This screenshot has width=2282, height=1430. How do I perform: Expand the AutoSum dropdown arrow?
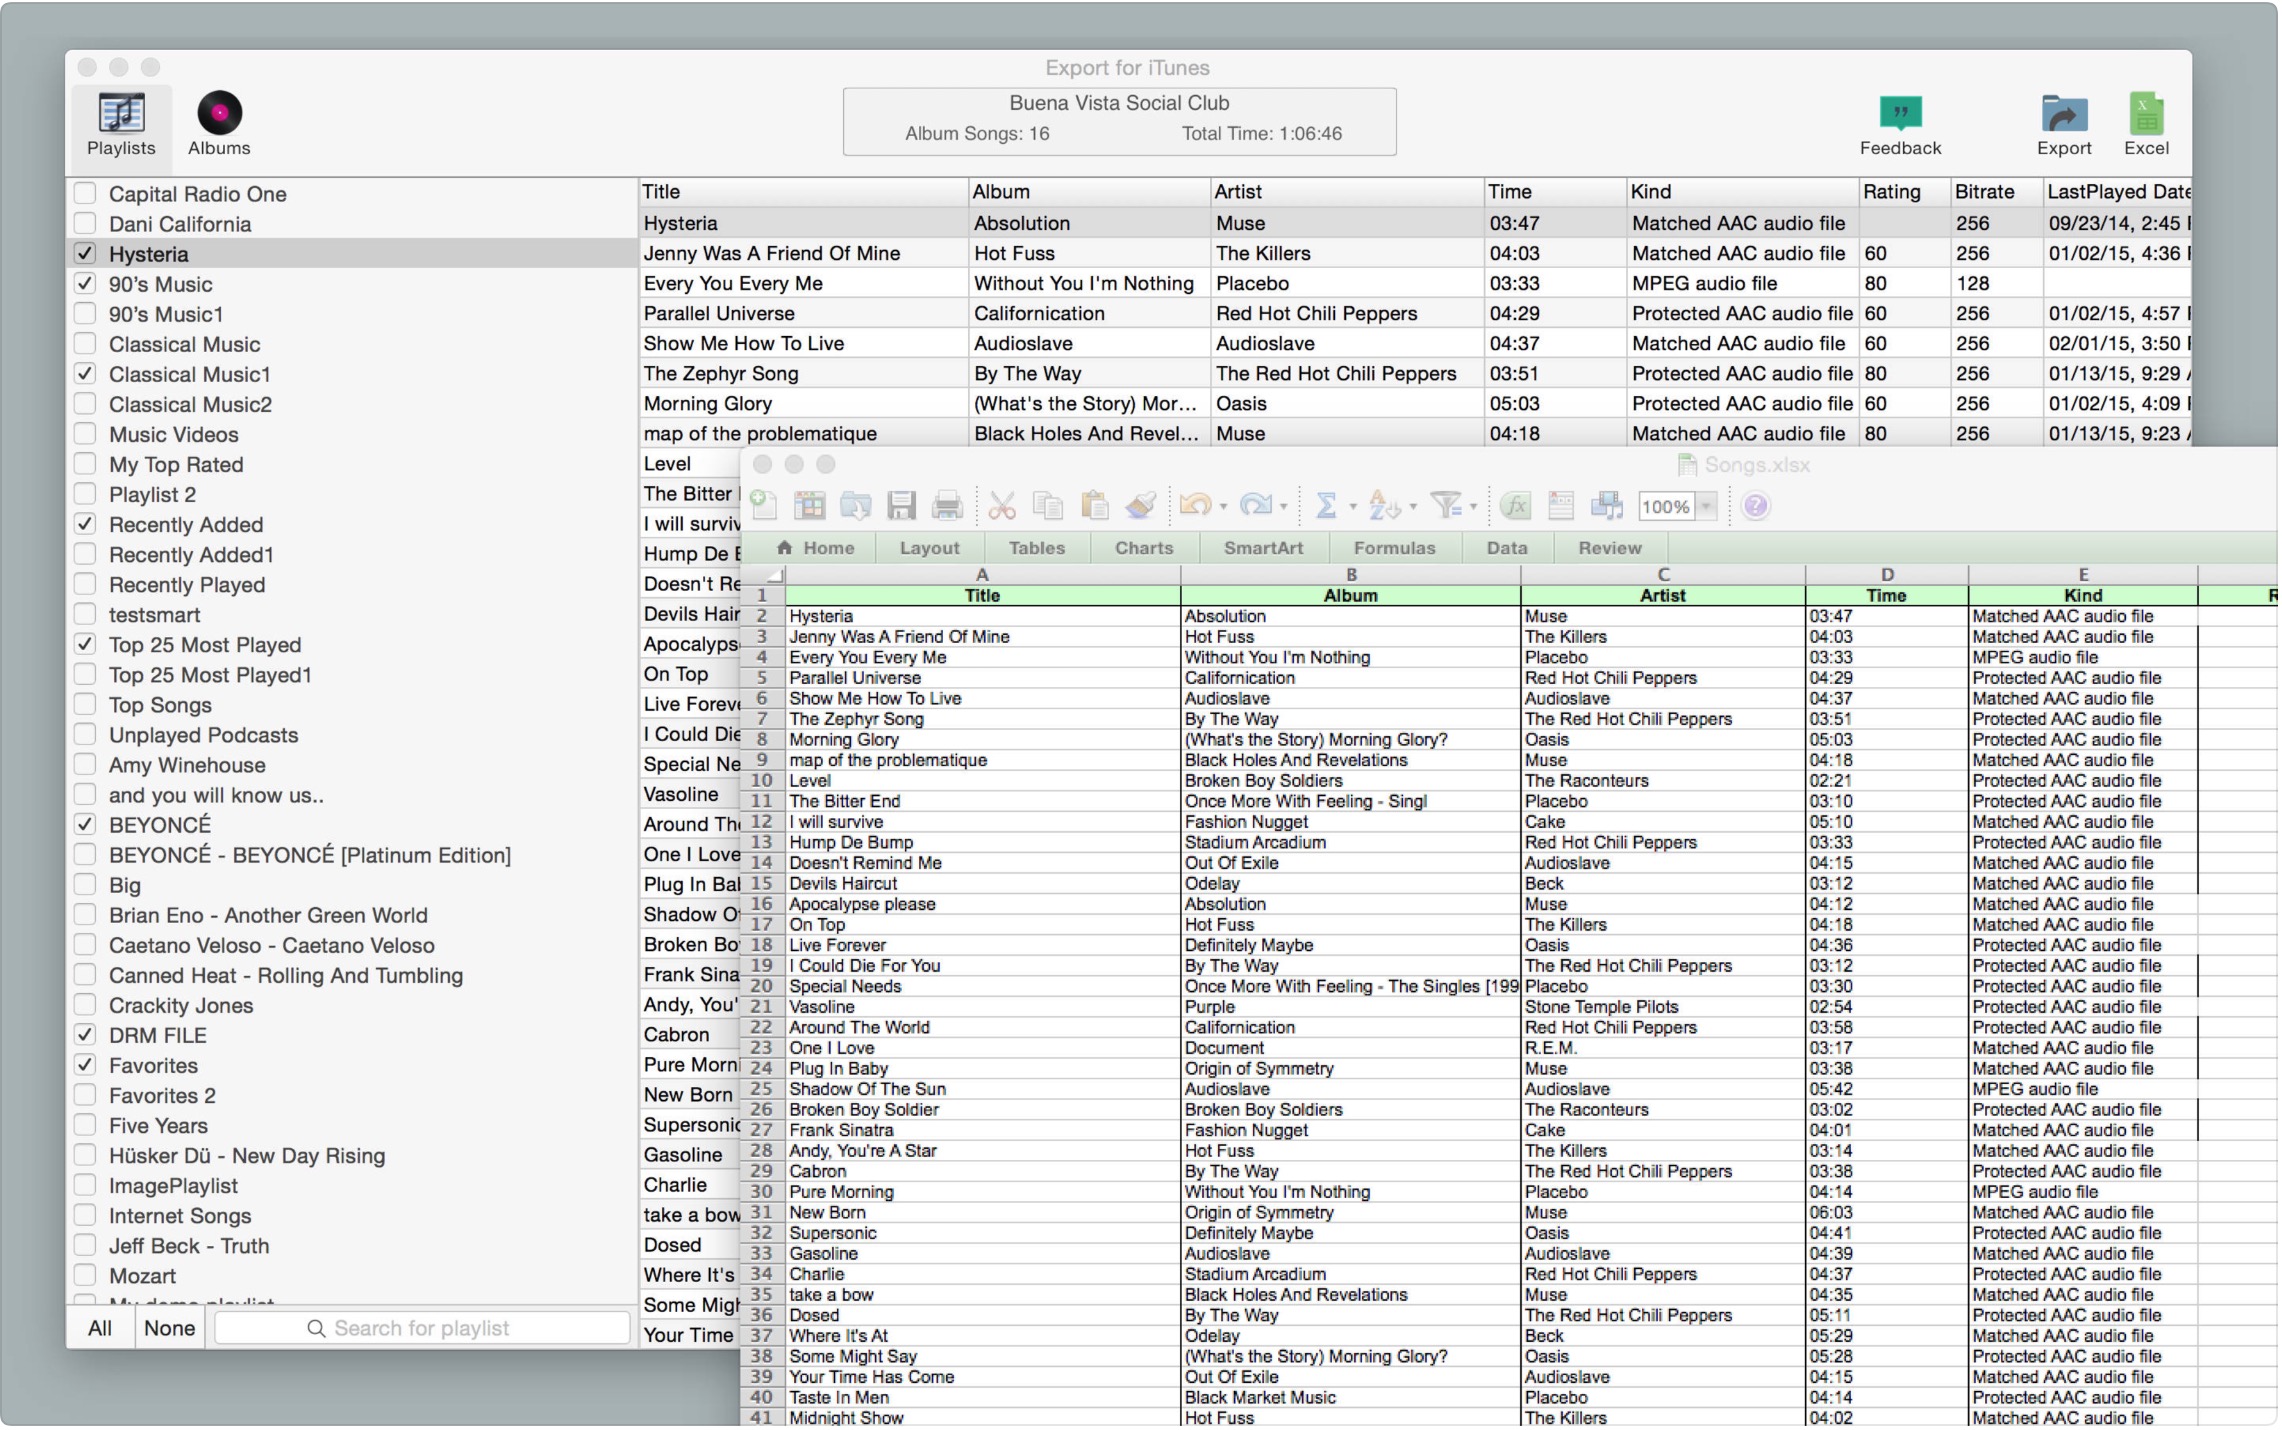pyautogui.click(x=1353, y=507)
